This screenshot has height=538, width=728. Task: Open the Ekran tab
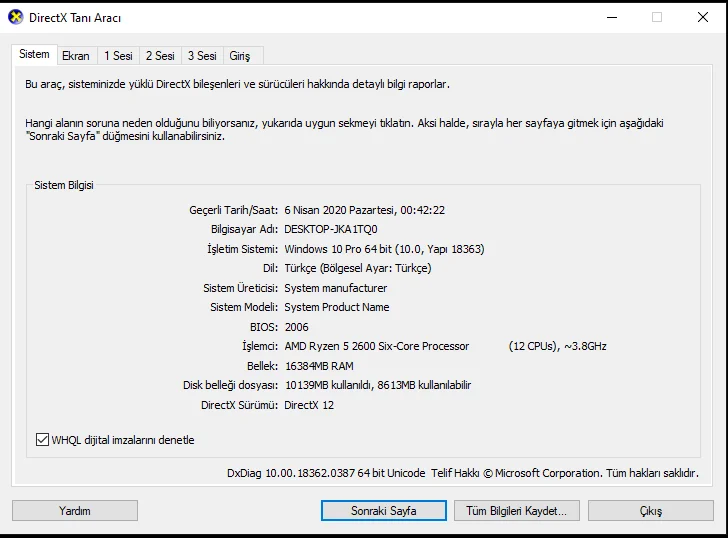pyautogui.click(x=76, y=56)
